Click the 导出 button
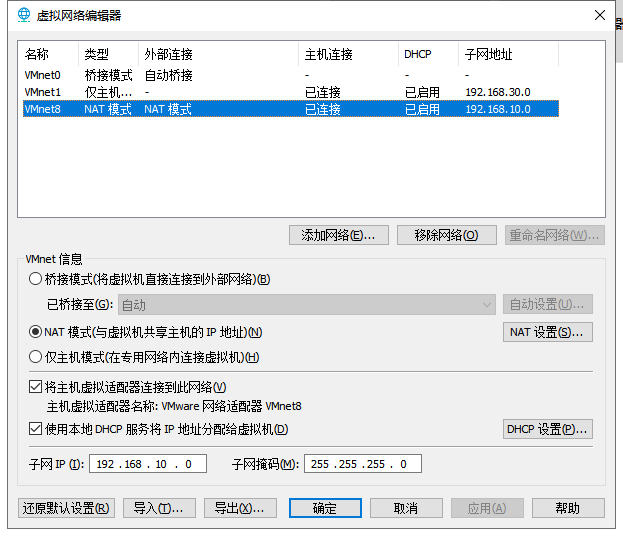This screenshot has width=623, height=536. tap(240, 508)
